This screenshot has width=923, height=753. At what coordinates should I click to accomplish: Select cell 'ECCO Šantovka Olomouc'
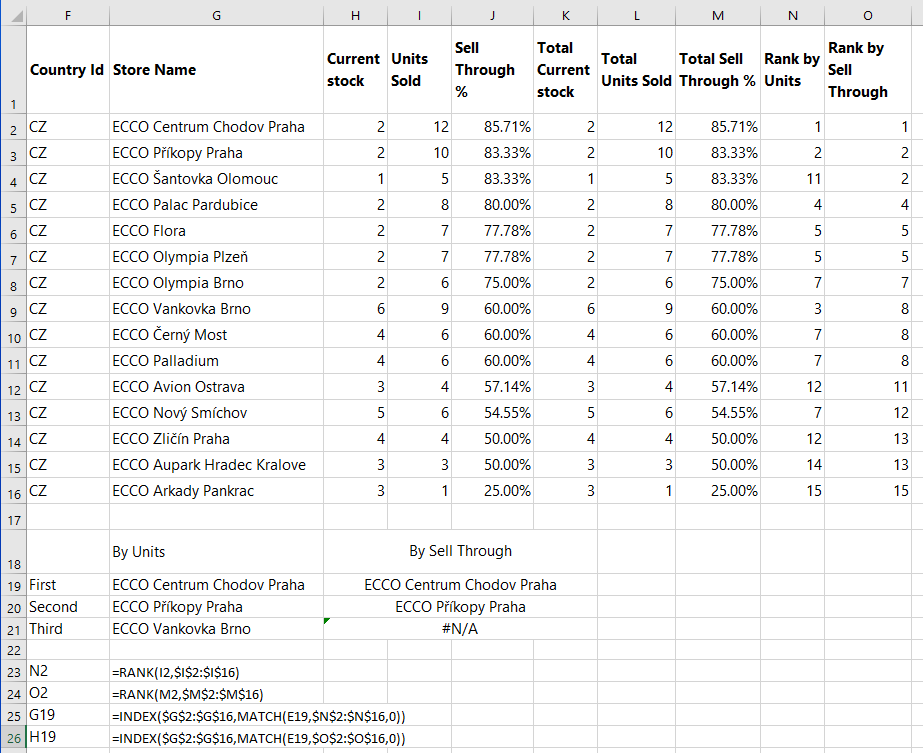(x=216, y=179)
